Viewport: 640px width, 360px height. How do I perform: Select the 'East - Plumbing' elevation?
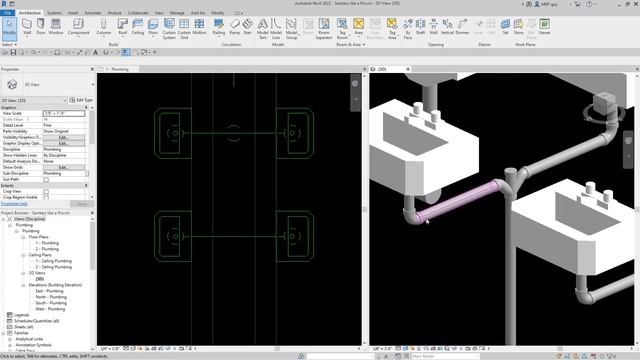(49, 291)
